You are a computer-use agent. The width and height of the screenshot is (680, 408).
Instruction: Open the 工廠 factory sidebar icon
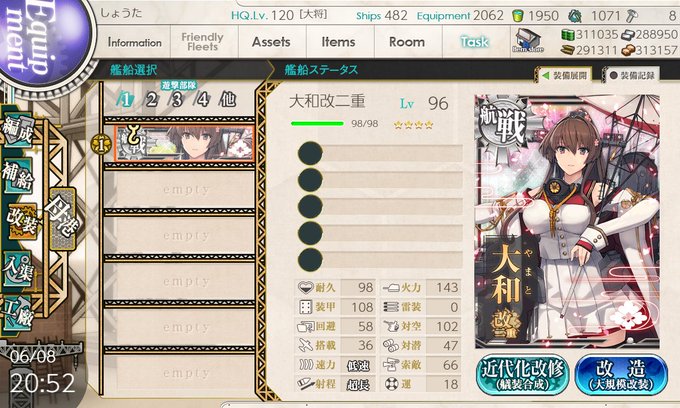(18, 313)
